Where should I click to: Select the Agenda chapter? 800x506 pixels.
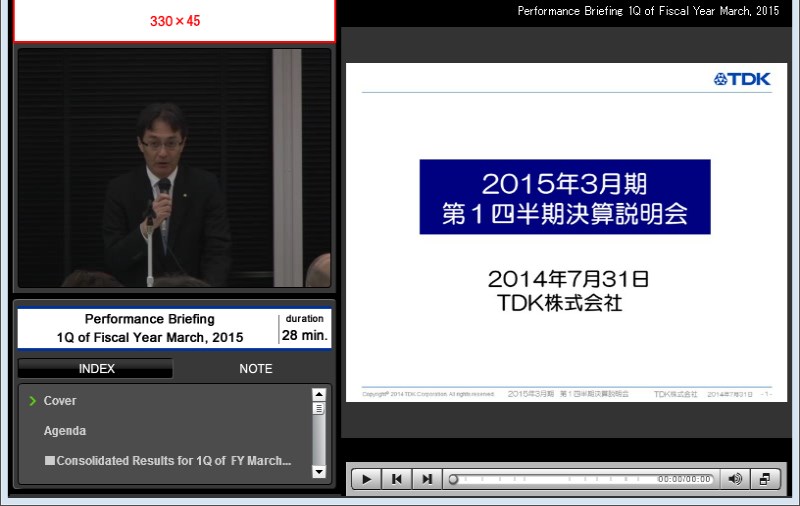65,431
